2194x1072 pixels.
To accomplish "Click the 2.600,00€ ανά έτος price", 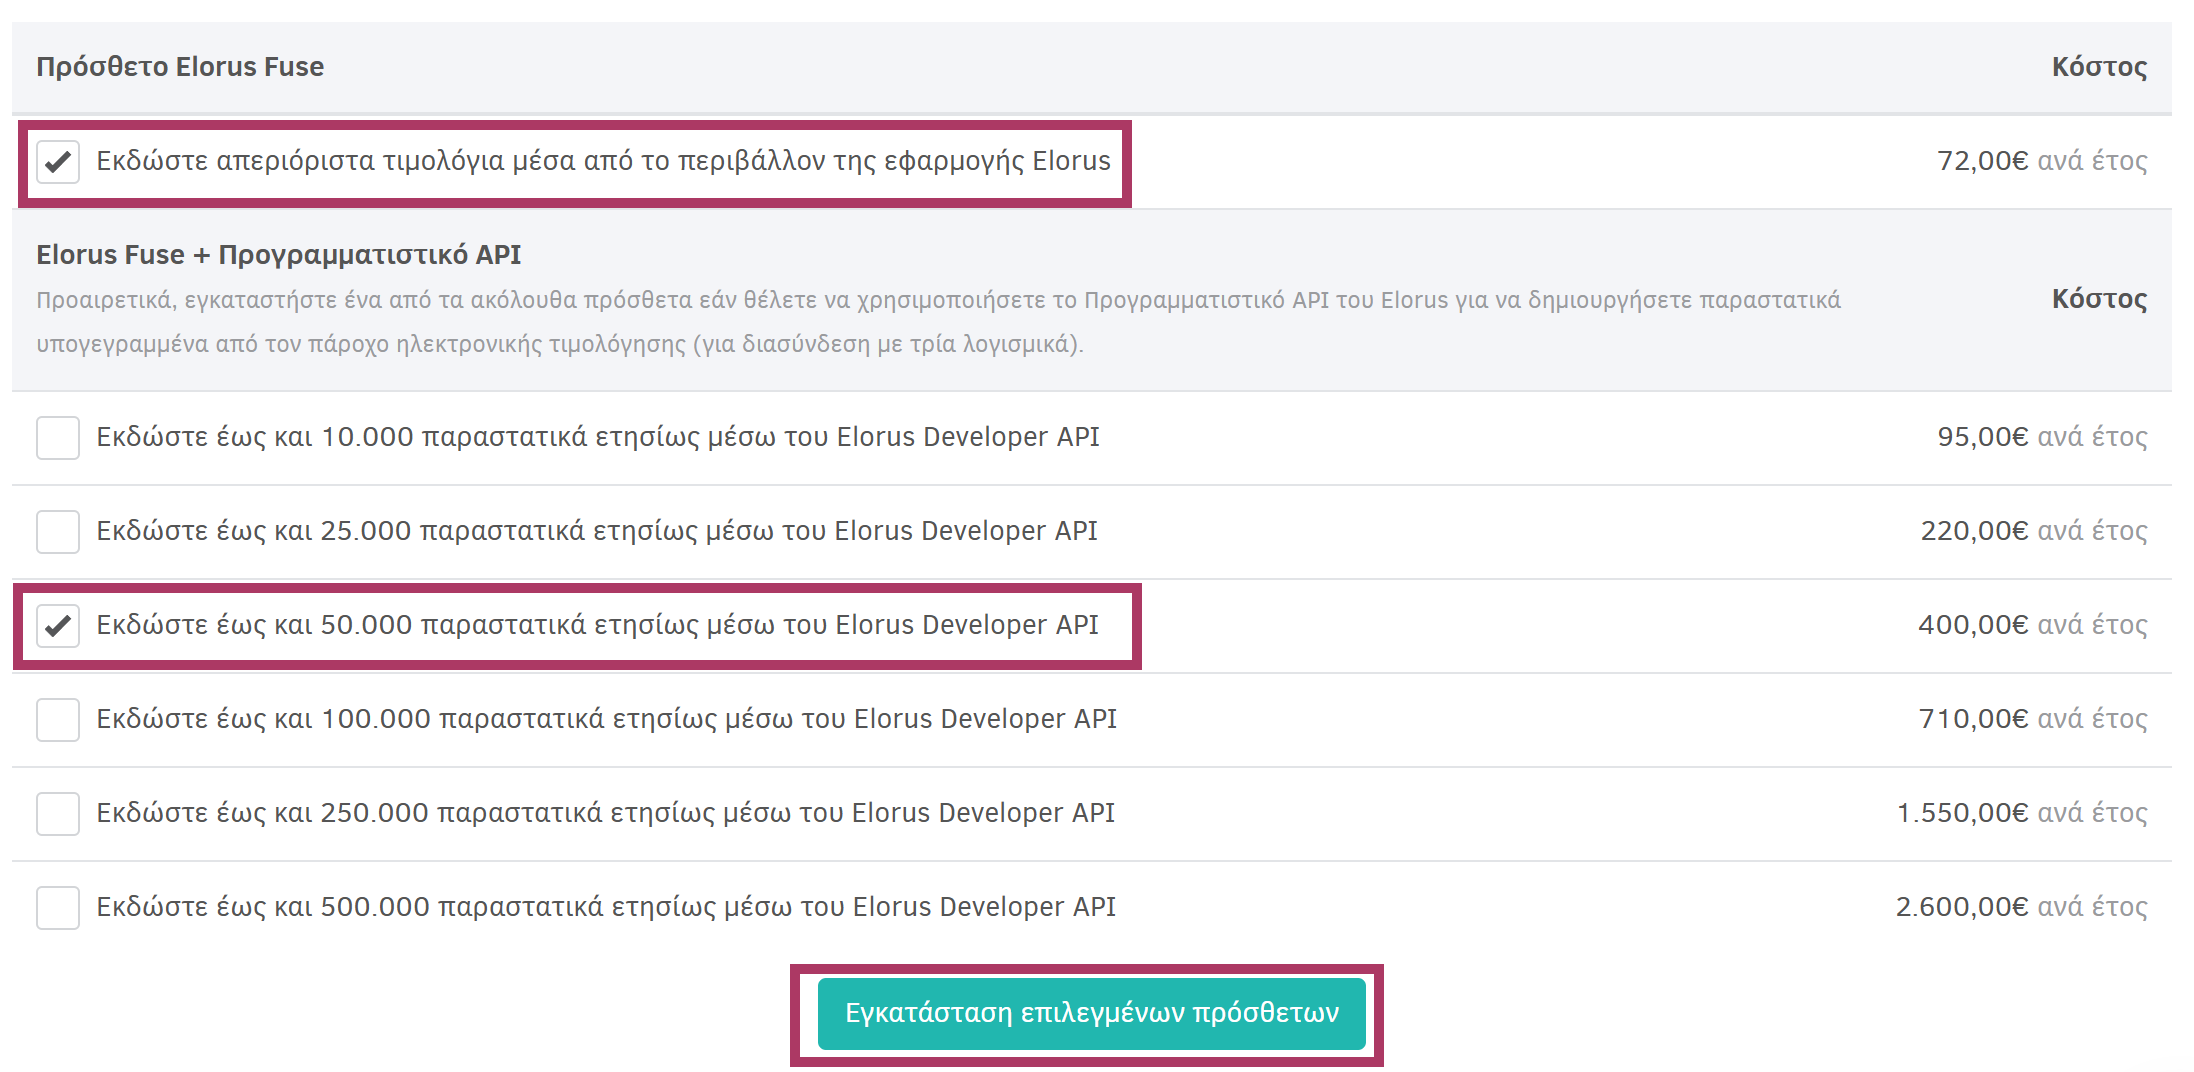I will pyautogui.click(x=2022, y=907).
